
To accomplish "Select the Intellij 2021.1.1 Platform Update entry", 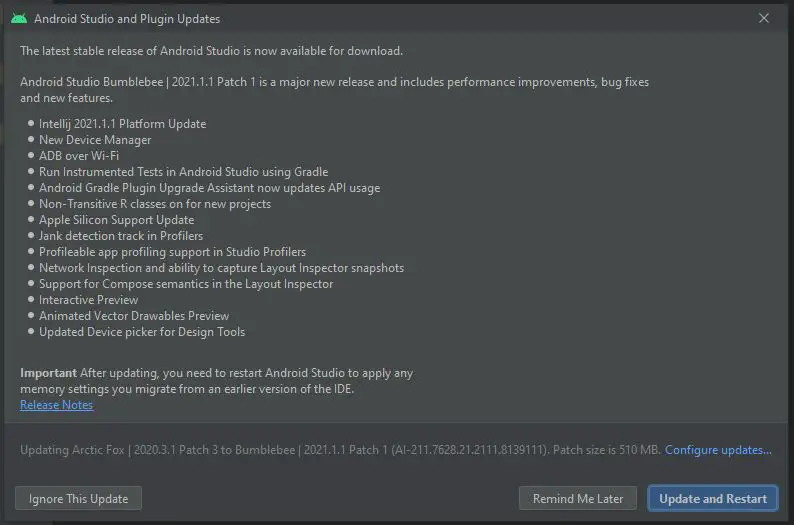I will tap(123, 124).
